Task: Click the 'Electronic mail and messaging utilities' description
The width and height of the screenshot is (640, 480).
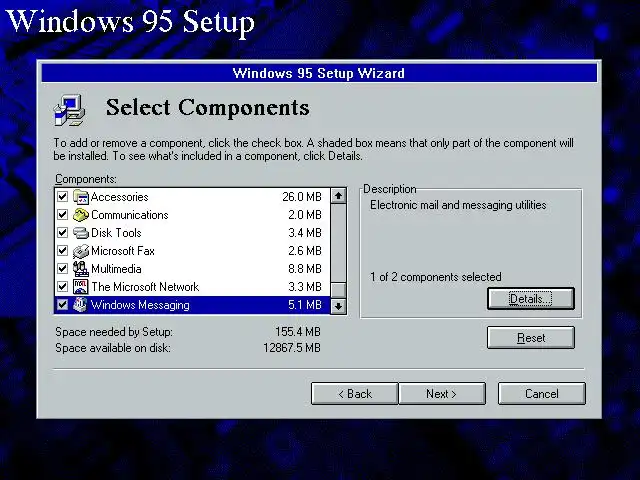Action: point(458,205)
